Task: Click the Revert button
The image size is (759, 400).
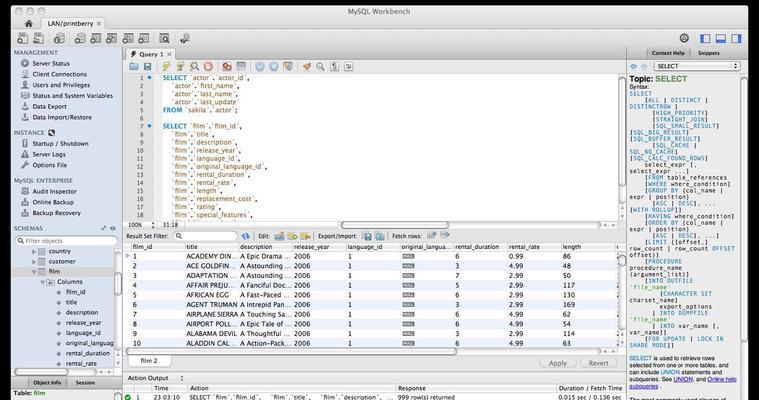Action: [x=599, y=363]
